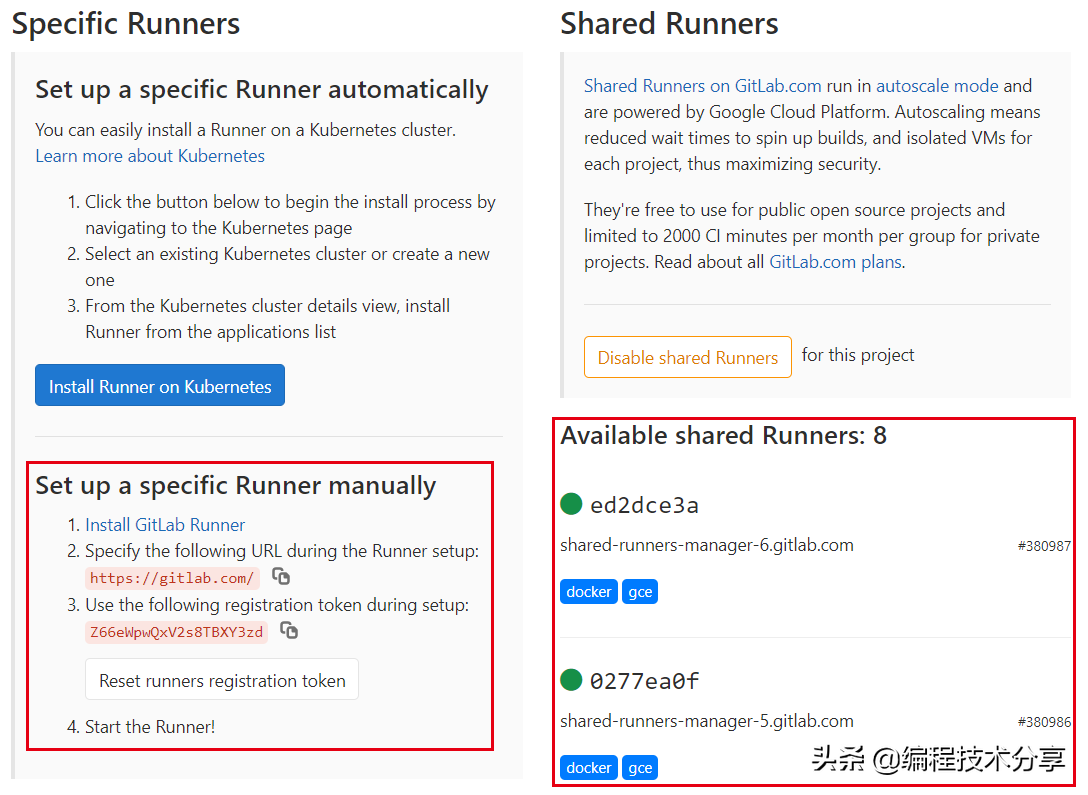Click runner number #380987
Screen dimensions: 1088x795
1044,547
